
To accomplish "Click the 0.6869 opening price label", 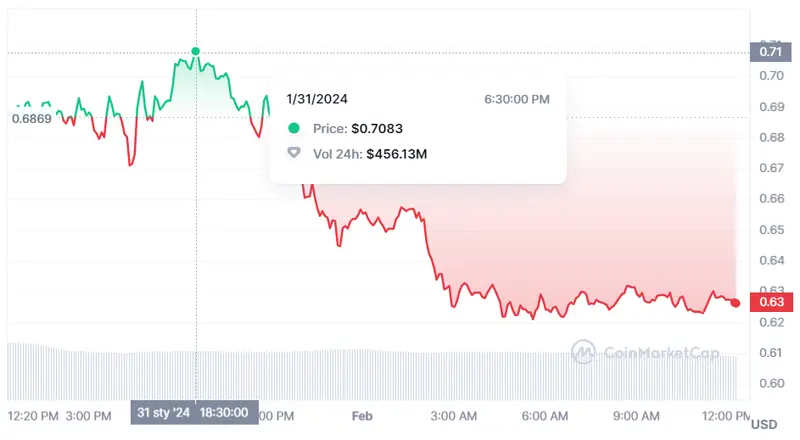I will pos(30,118).
